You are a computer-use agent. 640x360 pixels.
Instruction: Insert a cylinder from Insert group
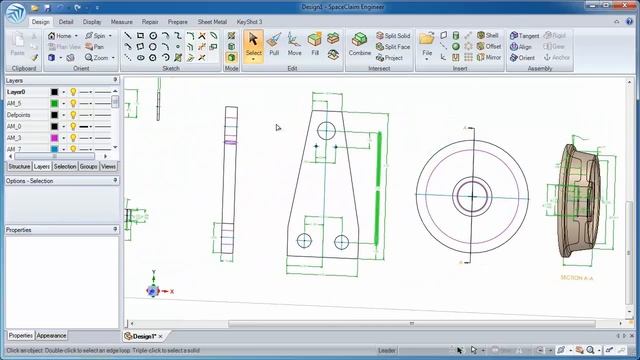[456, 36]
